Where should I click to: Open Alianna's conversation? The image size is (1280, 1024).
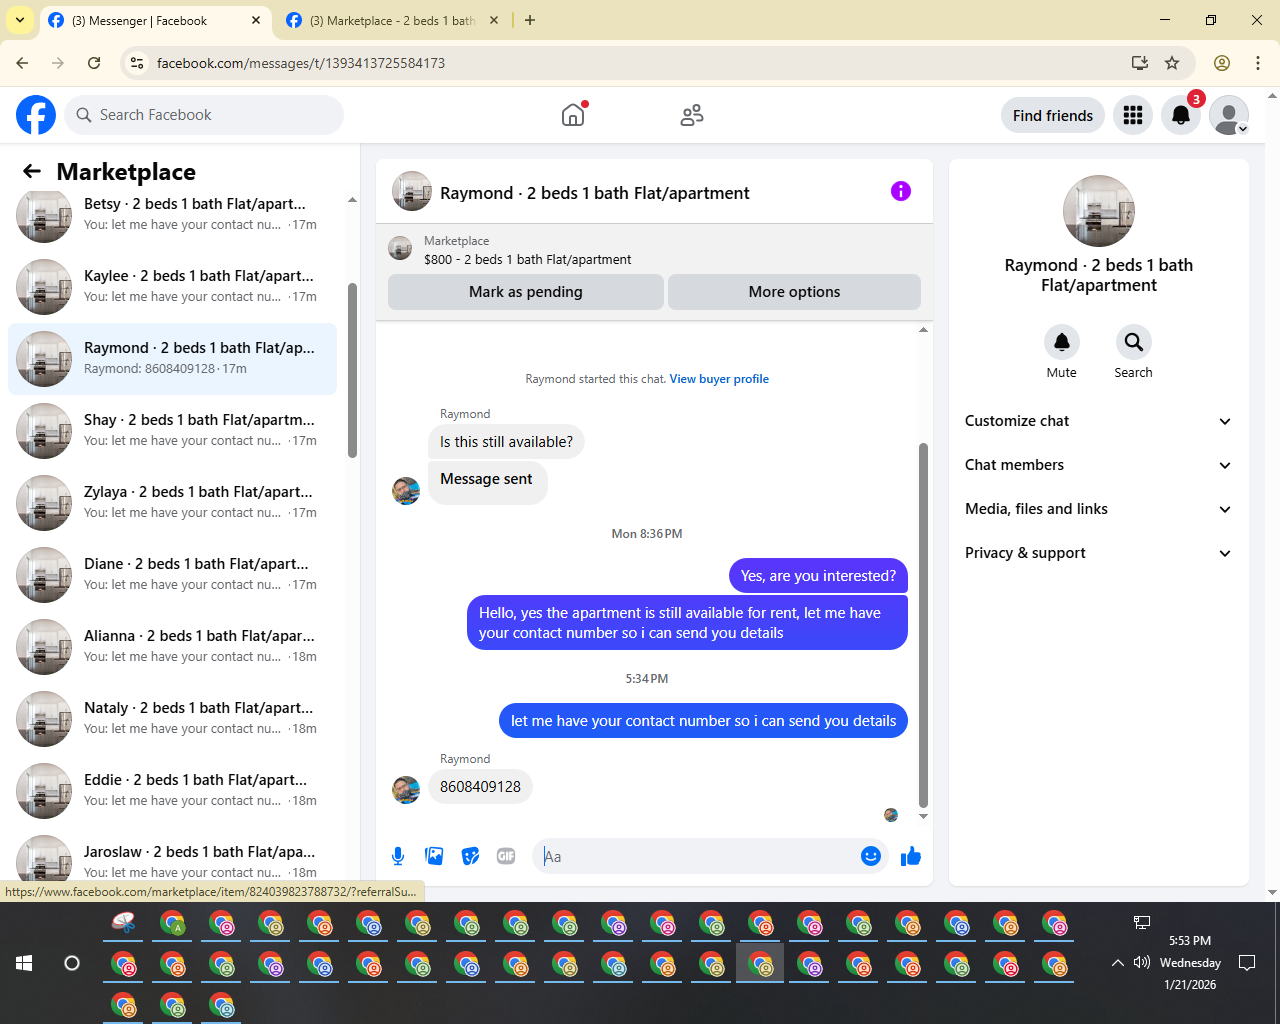point(172,647)
